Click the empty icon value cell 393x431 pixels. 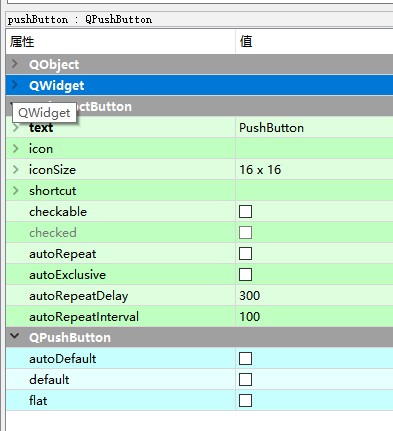pos(314,149)
